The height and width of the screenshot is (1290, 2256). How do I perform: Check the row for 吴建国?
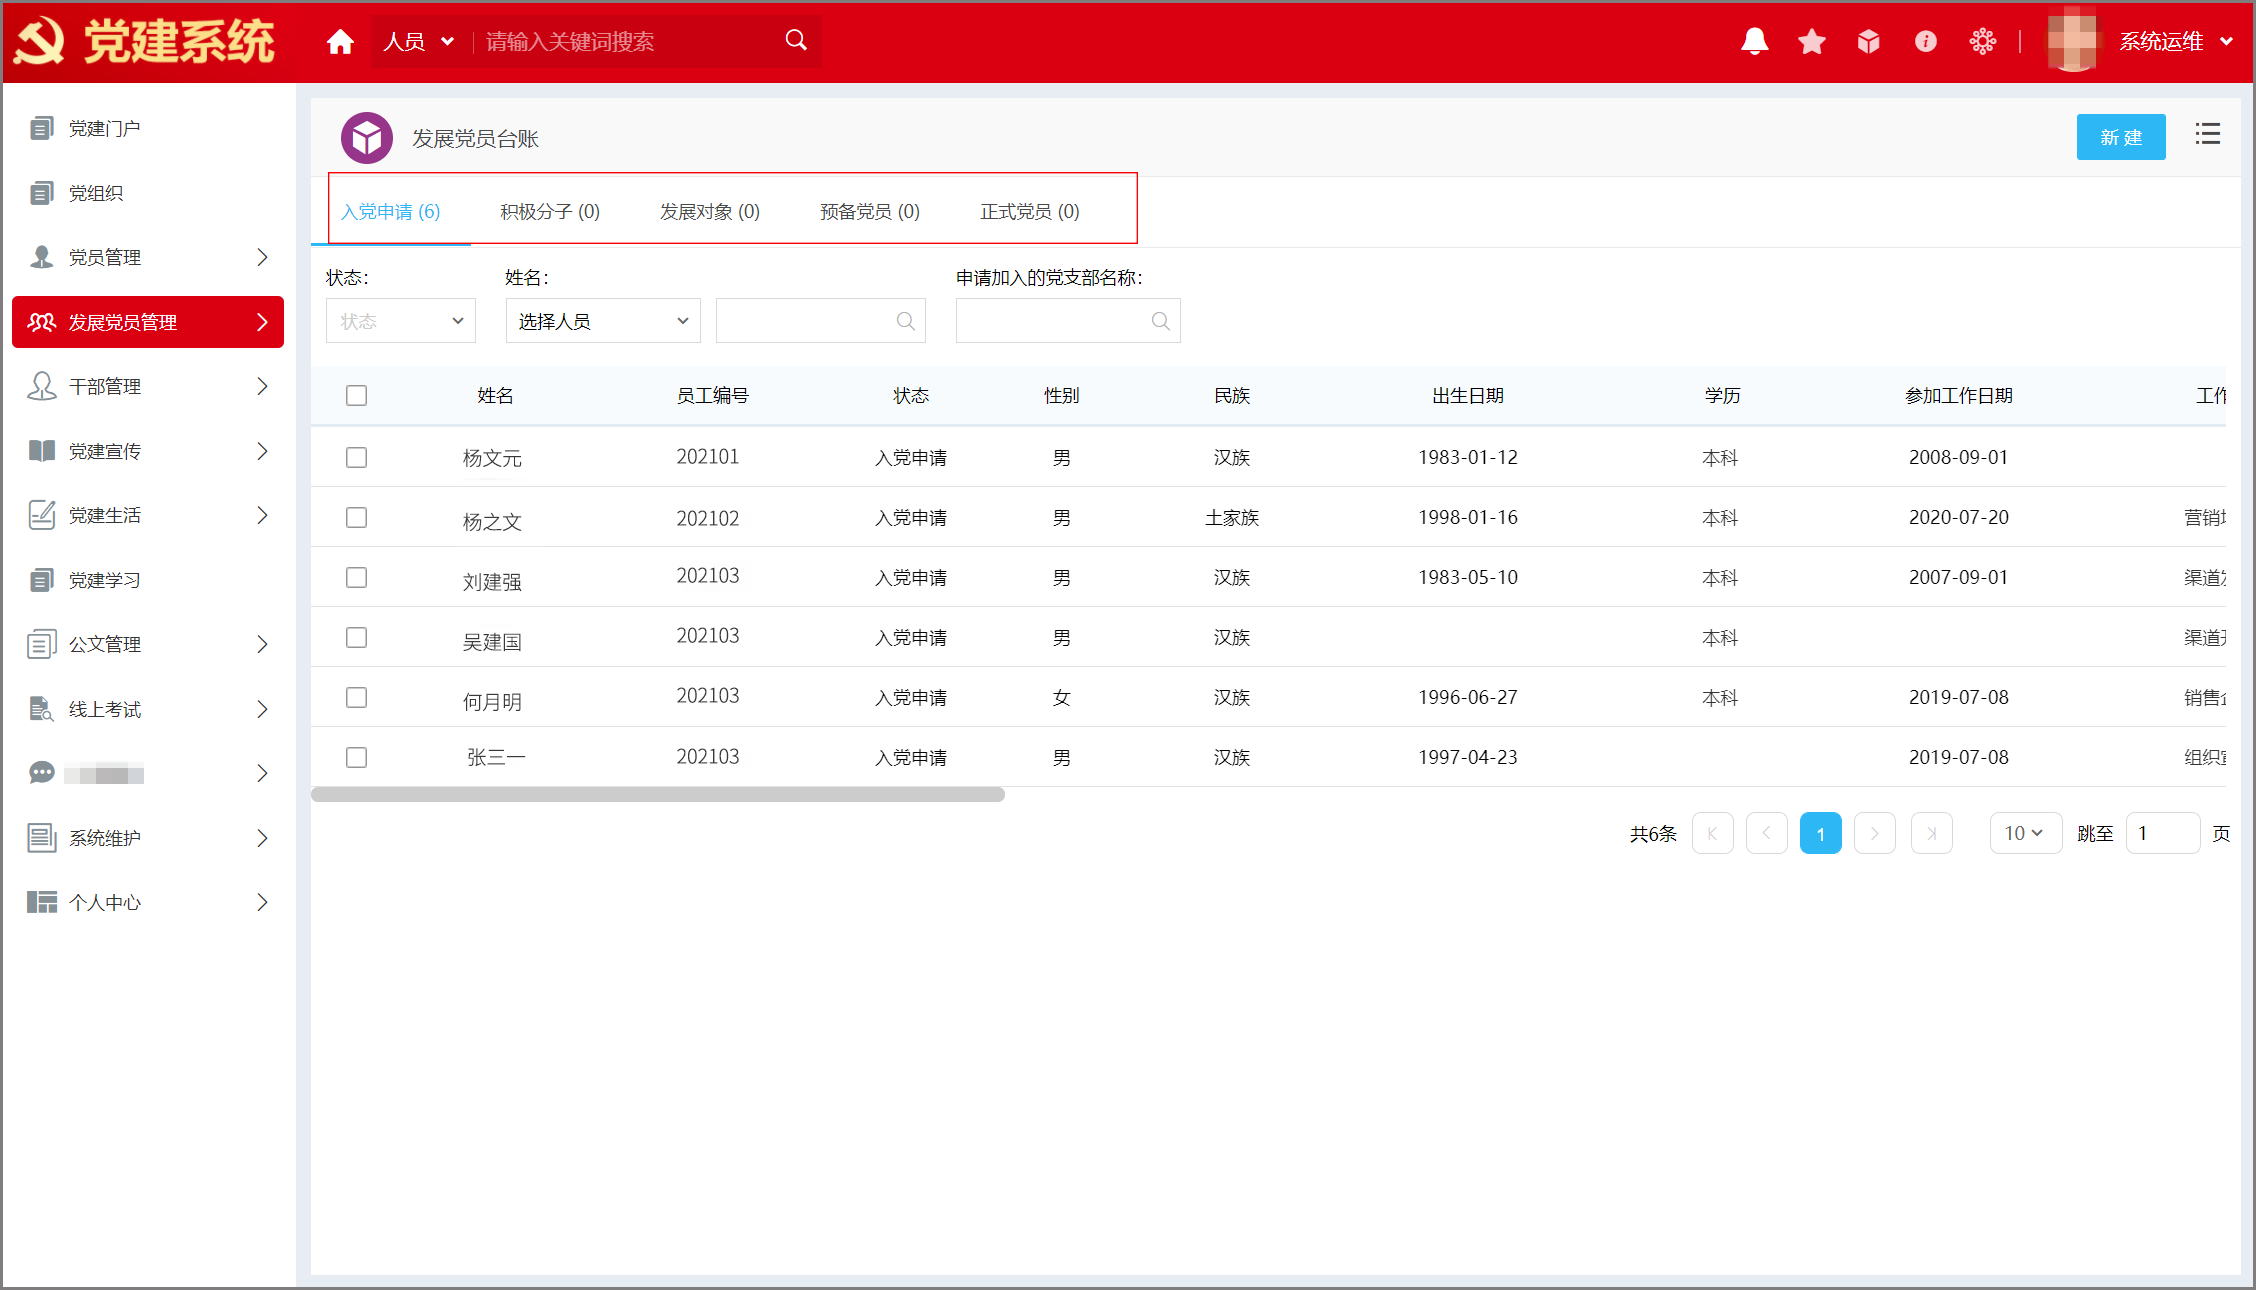click(356, 637)
